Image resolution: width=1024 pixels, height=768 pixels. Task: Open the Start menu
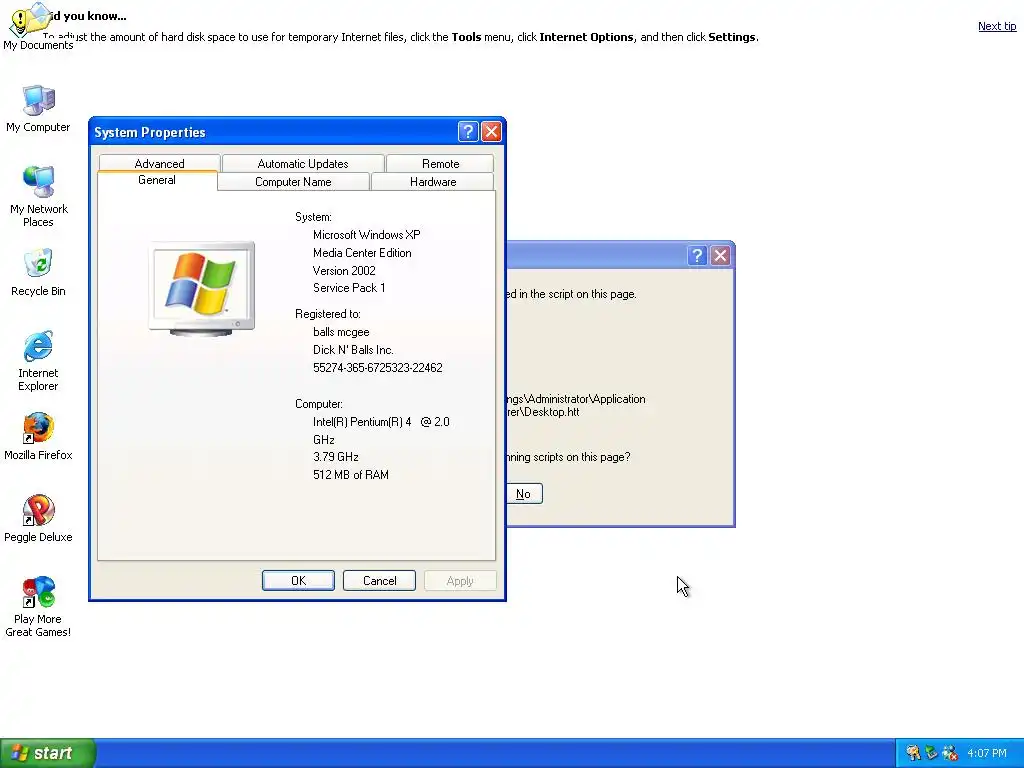[48, 753]
